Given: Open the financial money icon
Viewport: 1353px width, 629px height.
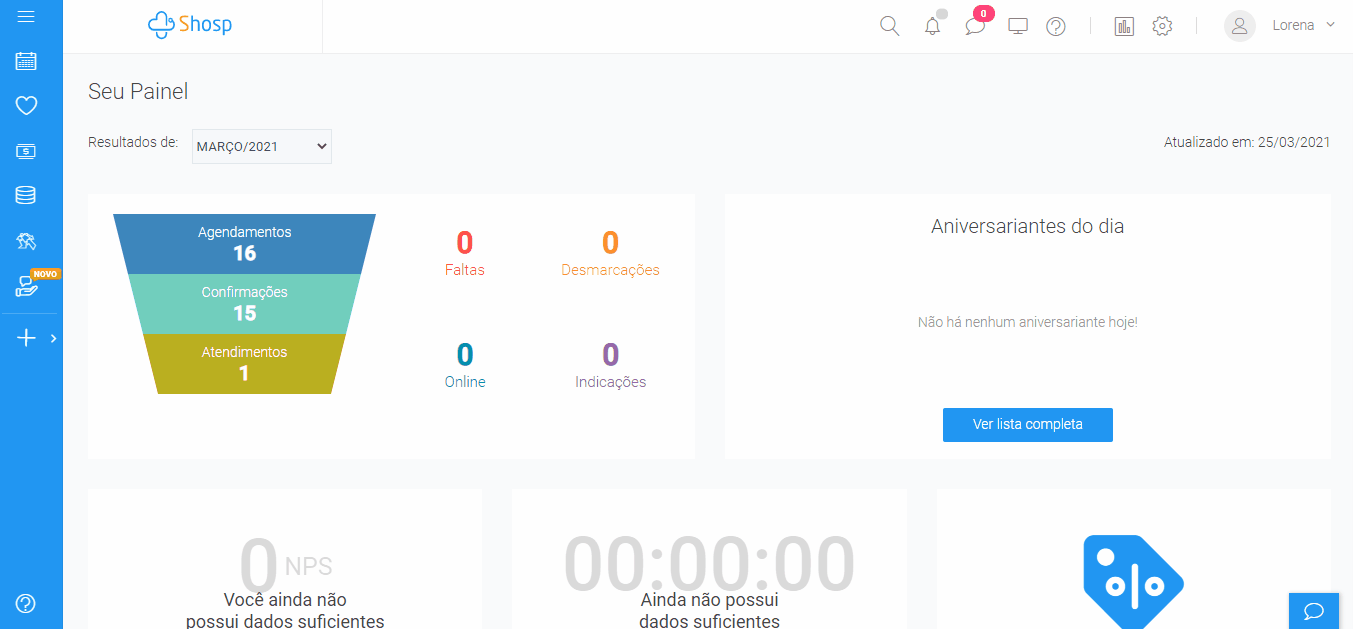Looking at the screenshot, I should [x=27, y=151].
